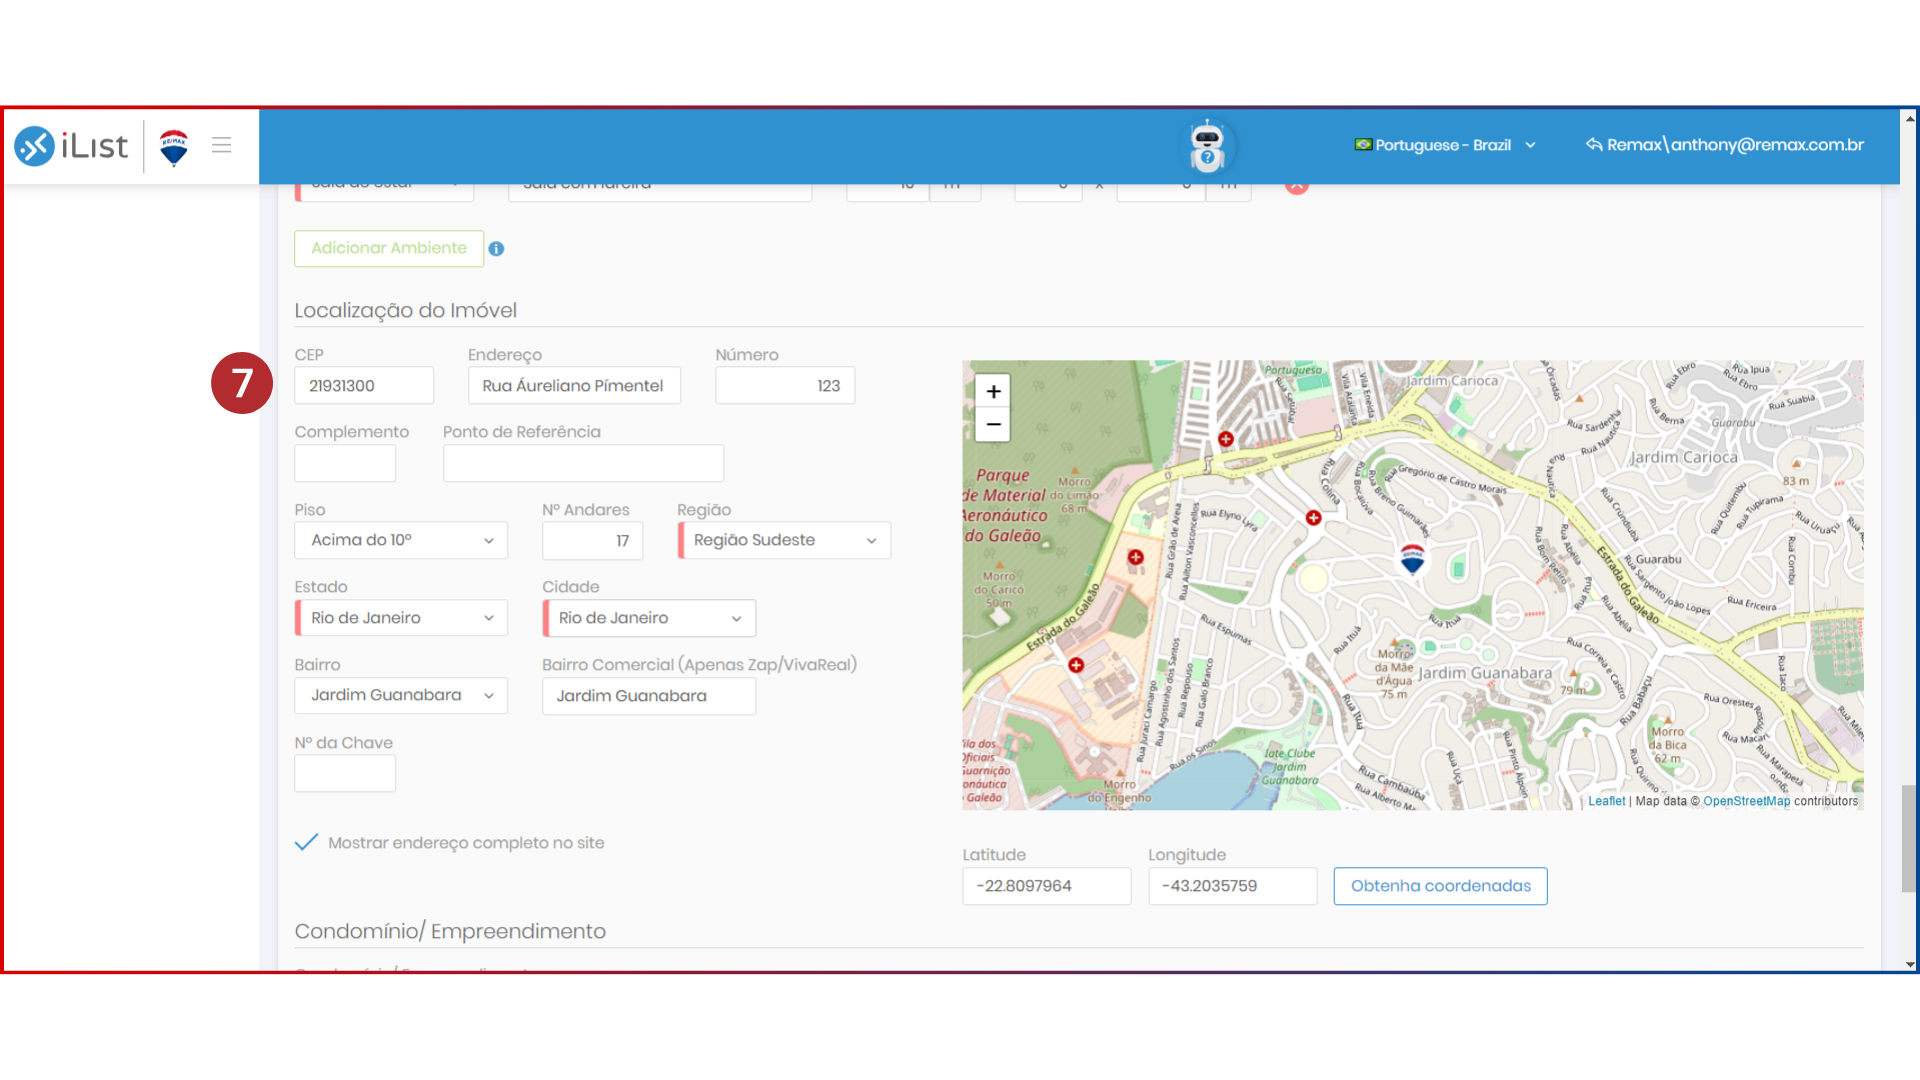The height and width of the screenshot is (1080, 1920).
Task: Click the Endereço input field
Action: [574, 385]
